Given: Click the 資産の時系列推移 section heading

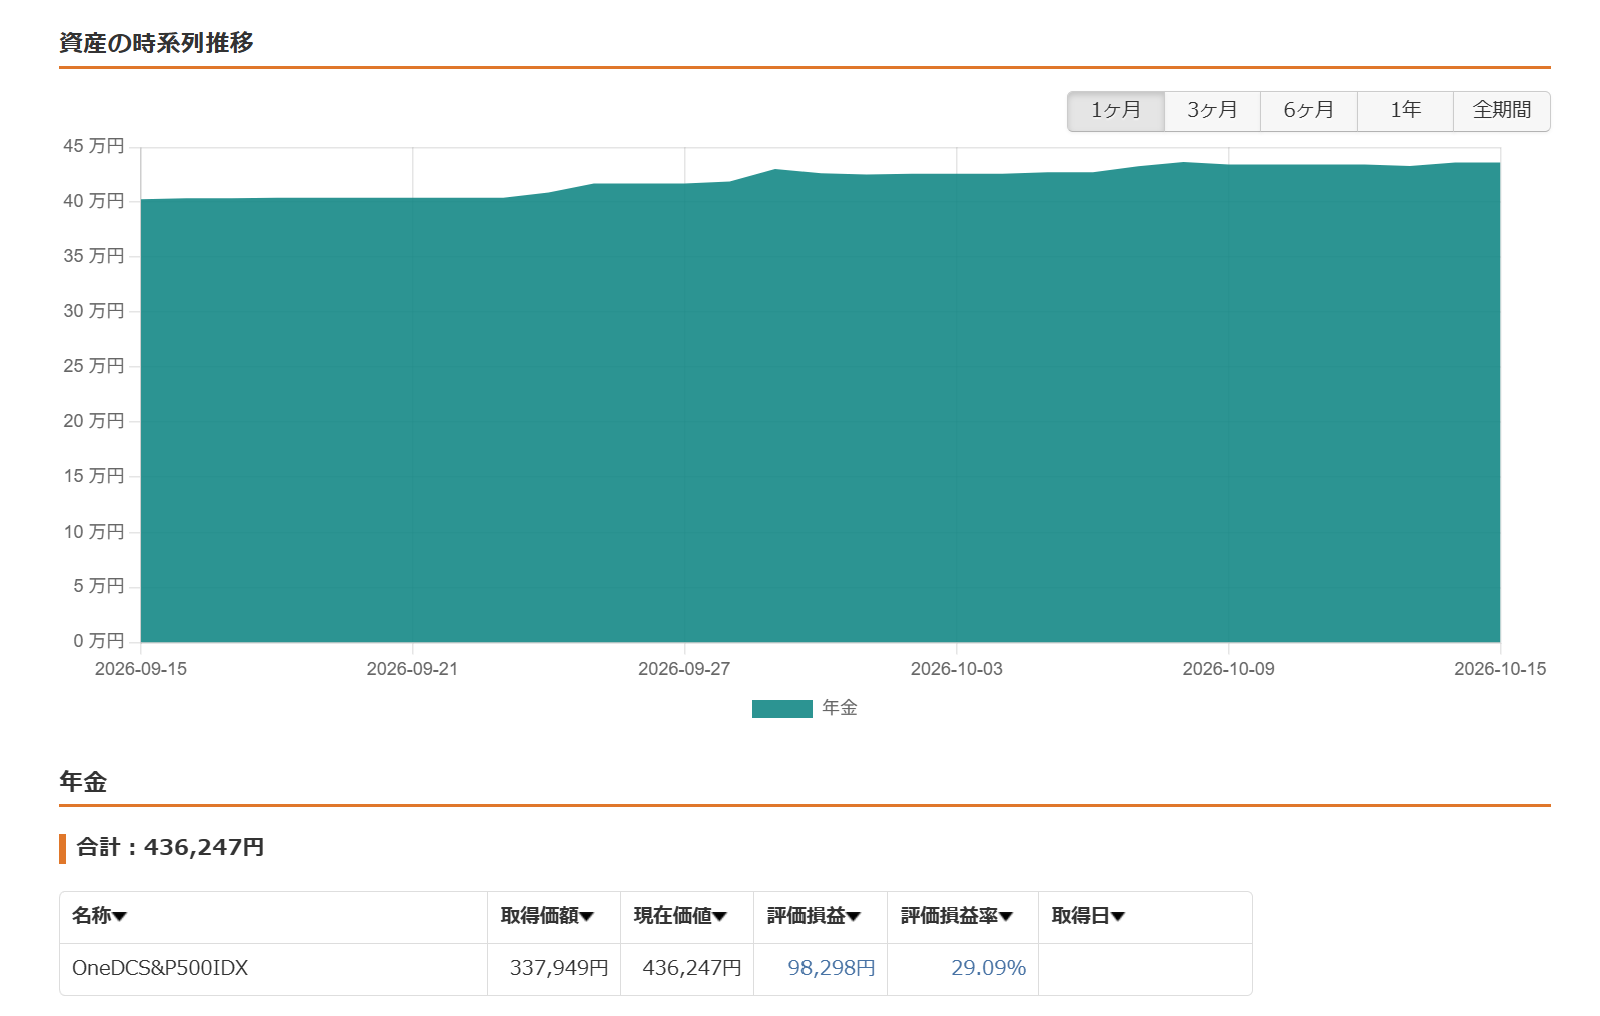Looking at the screenshot, I should tap(156, 43).
